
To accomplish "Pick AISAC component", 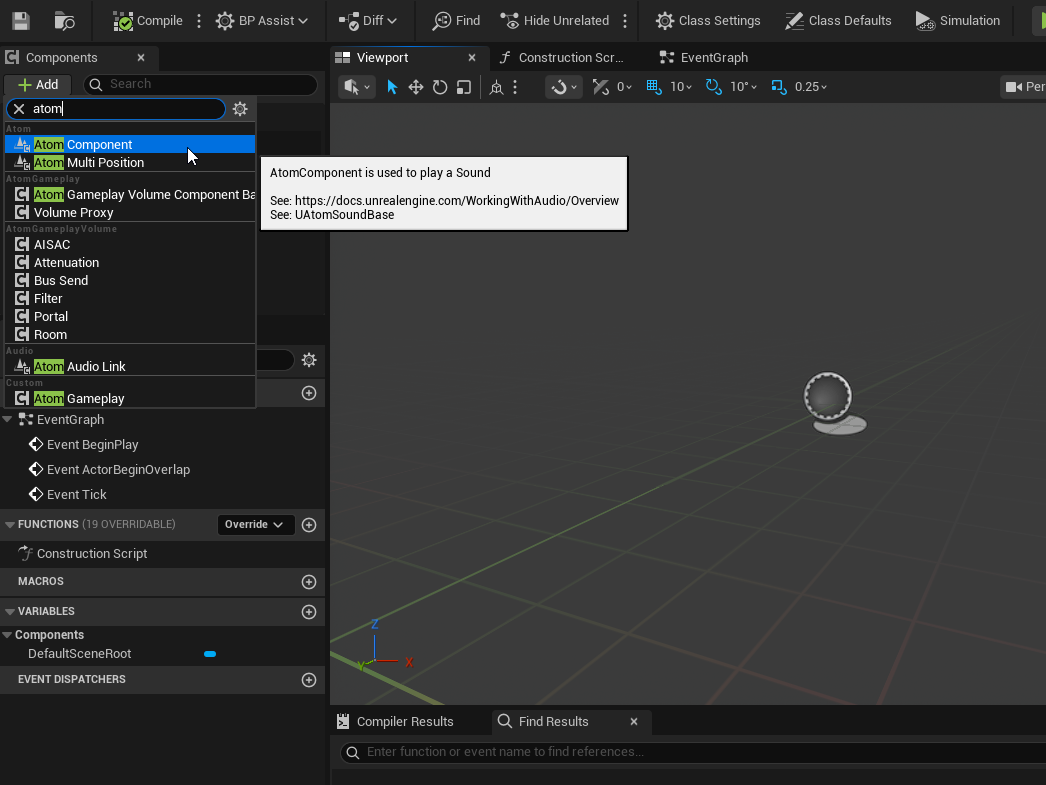I will (130, 244).
